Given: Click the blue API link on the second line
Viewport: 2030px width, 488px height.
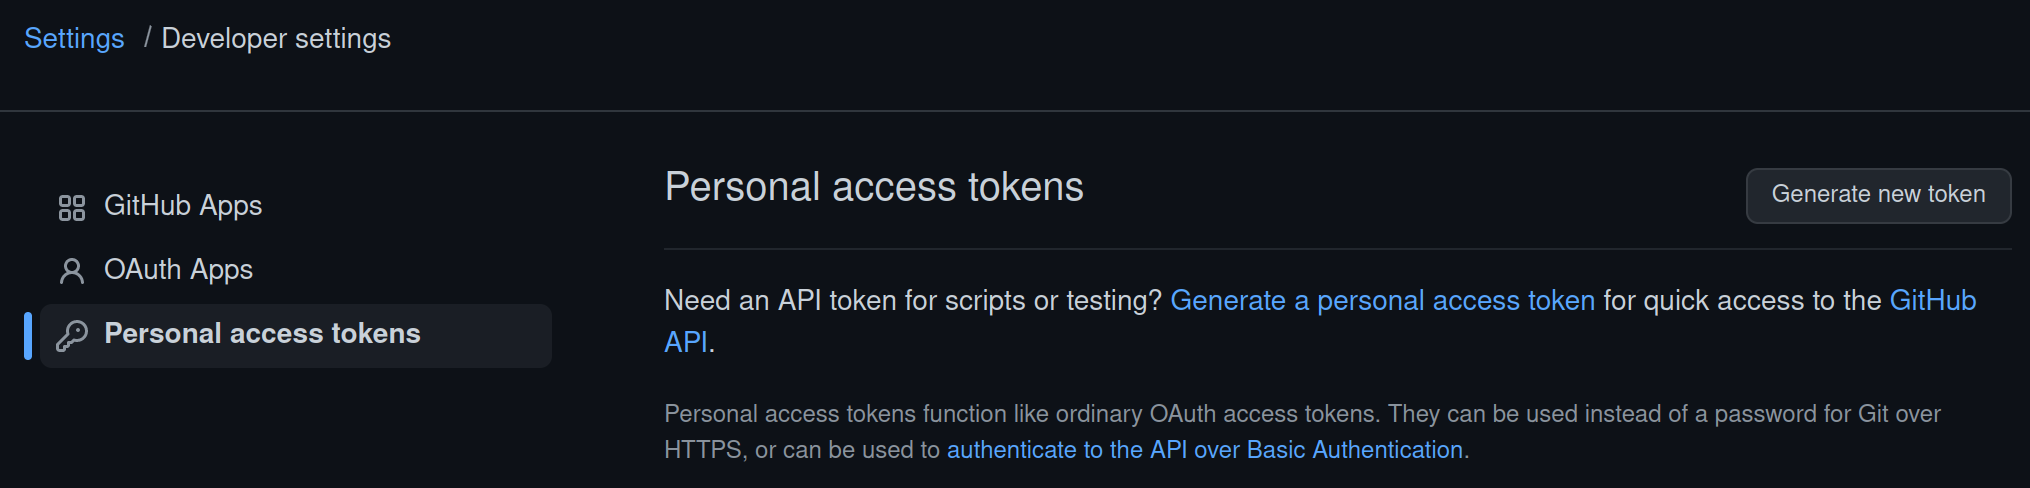Looking at the screenshot, I should (x=686, y=342).
